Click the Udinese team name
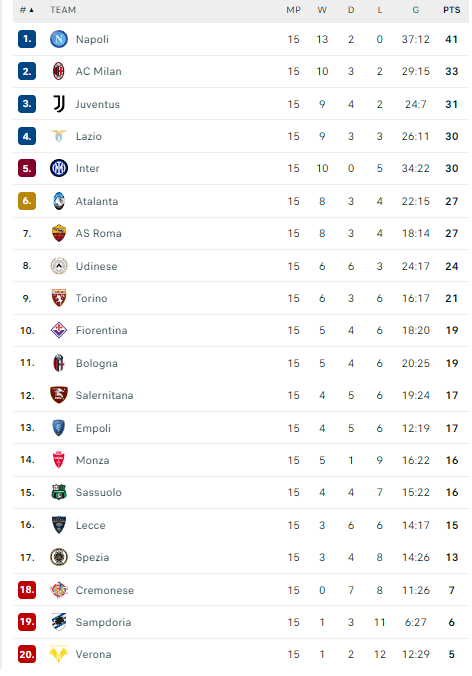This screenshot has width=472, height=676. 97,266
